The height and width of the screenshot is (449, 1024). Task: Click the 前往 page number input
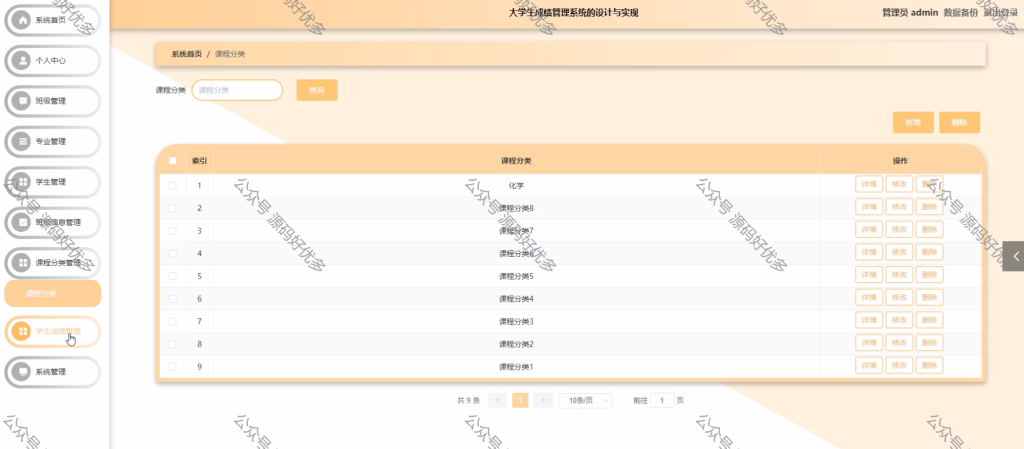pyautogui.click(x=662, y=401)
